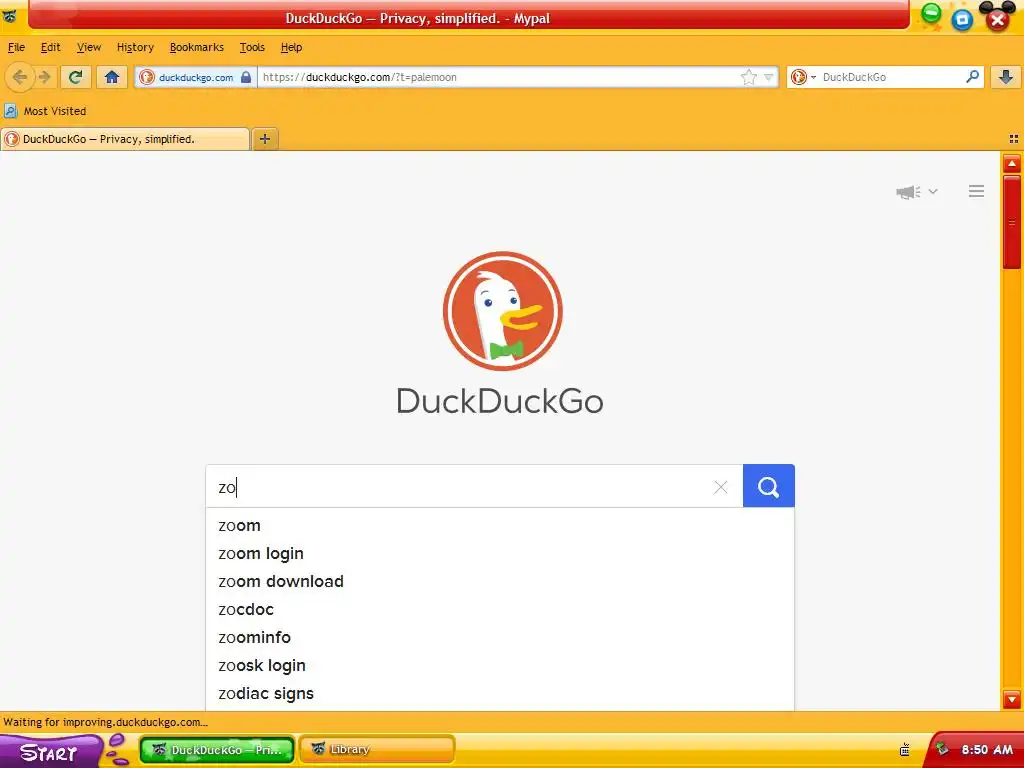Choose the 'zoosk login' suggestion
This screenshot has height=768, width=1024.
click(x=500, y=666)
